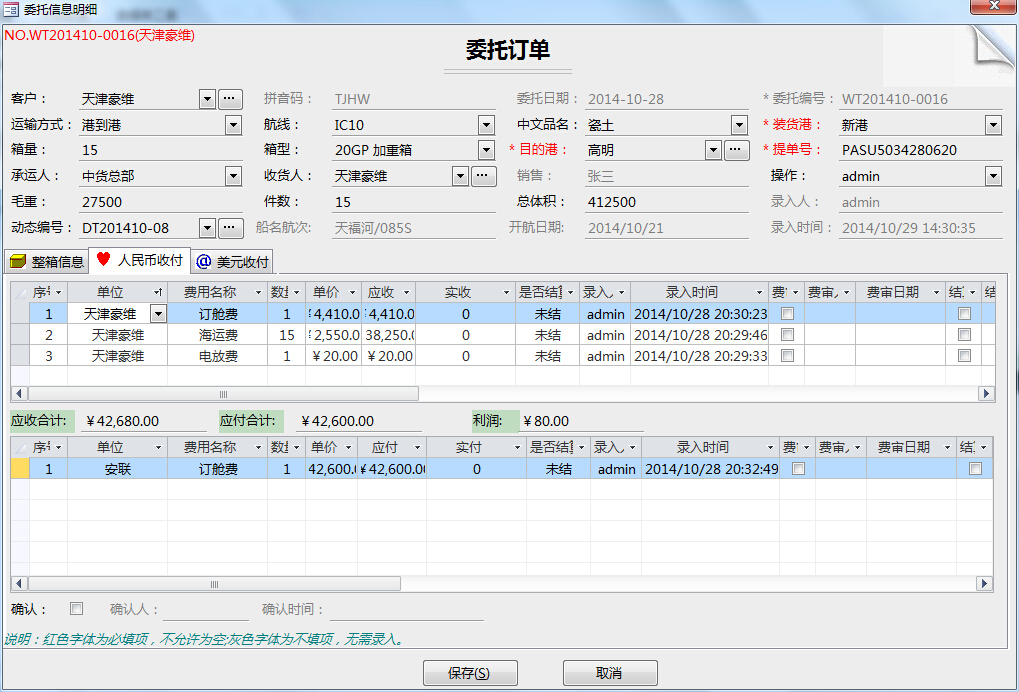This screenshot has height=692, width=1019.
Task: Open 费用名称 column filter in receivables grid
Action: 258,292
